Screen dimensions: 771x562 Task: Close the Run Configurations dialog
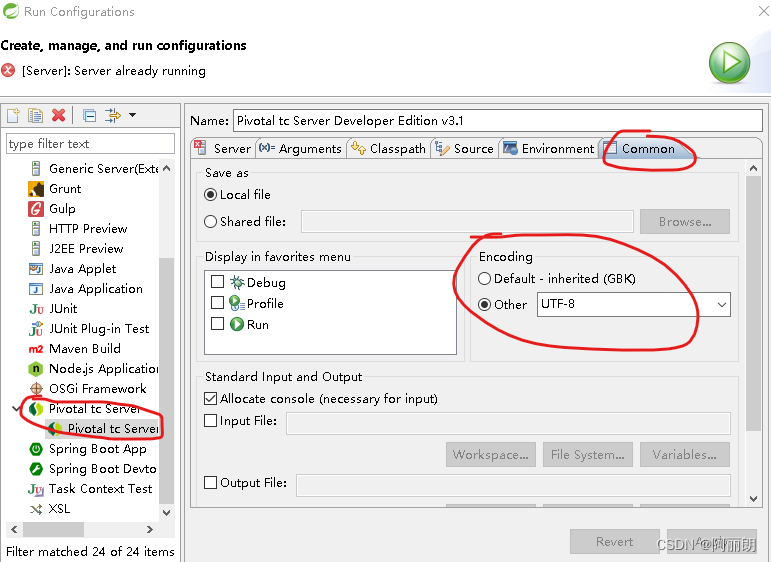click(x=763, y=11)
